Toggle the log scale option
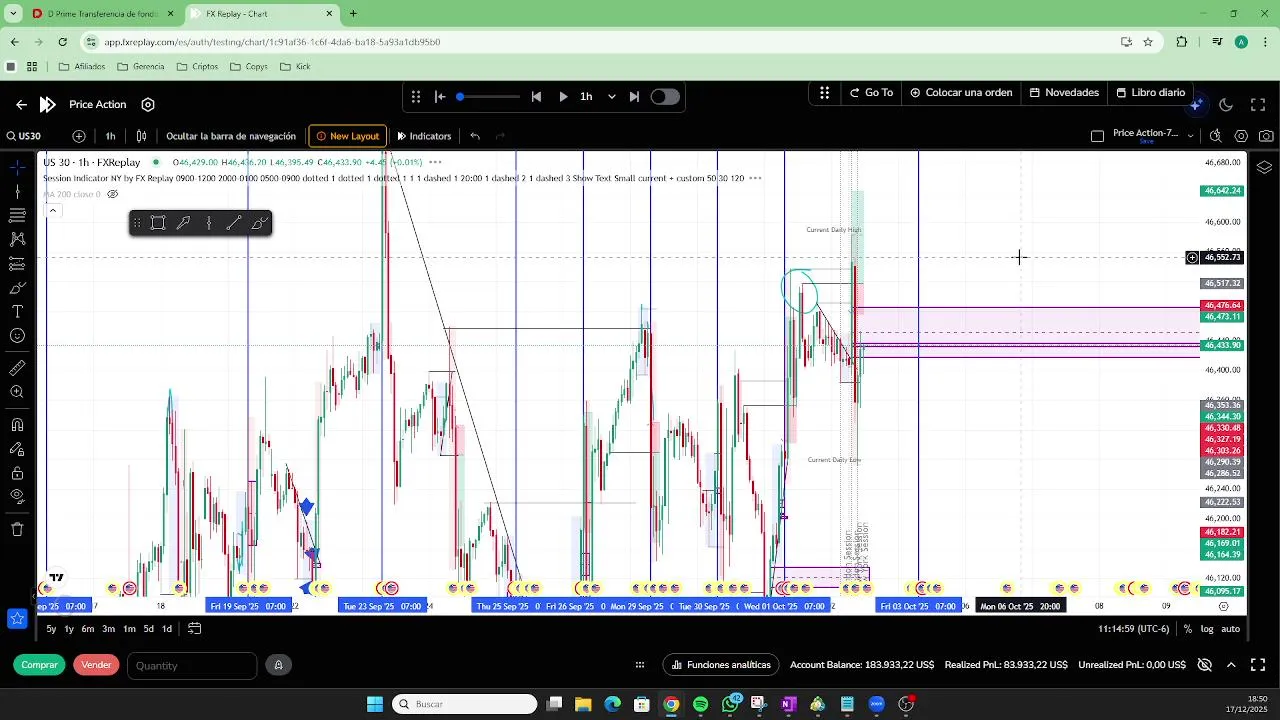This screenshot has width=1280, height=720. (x=1207, y=629)
